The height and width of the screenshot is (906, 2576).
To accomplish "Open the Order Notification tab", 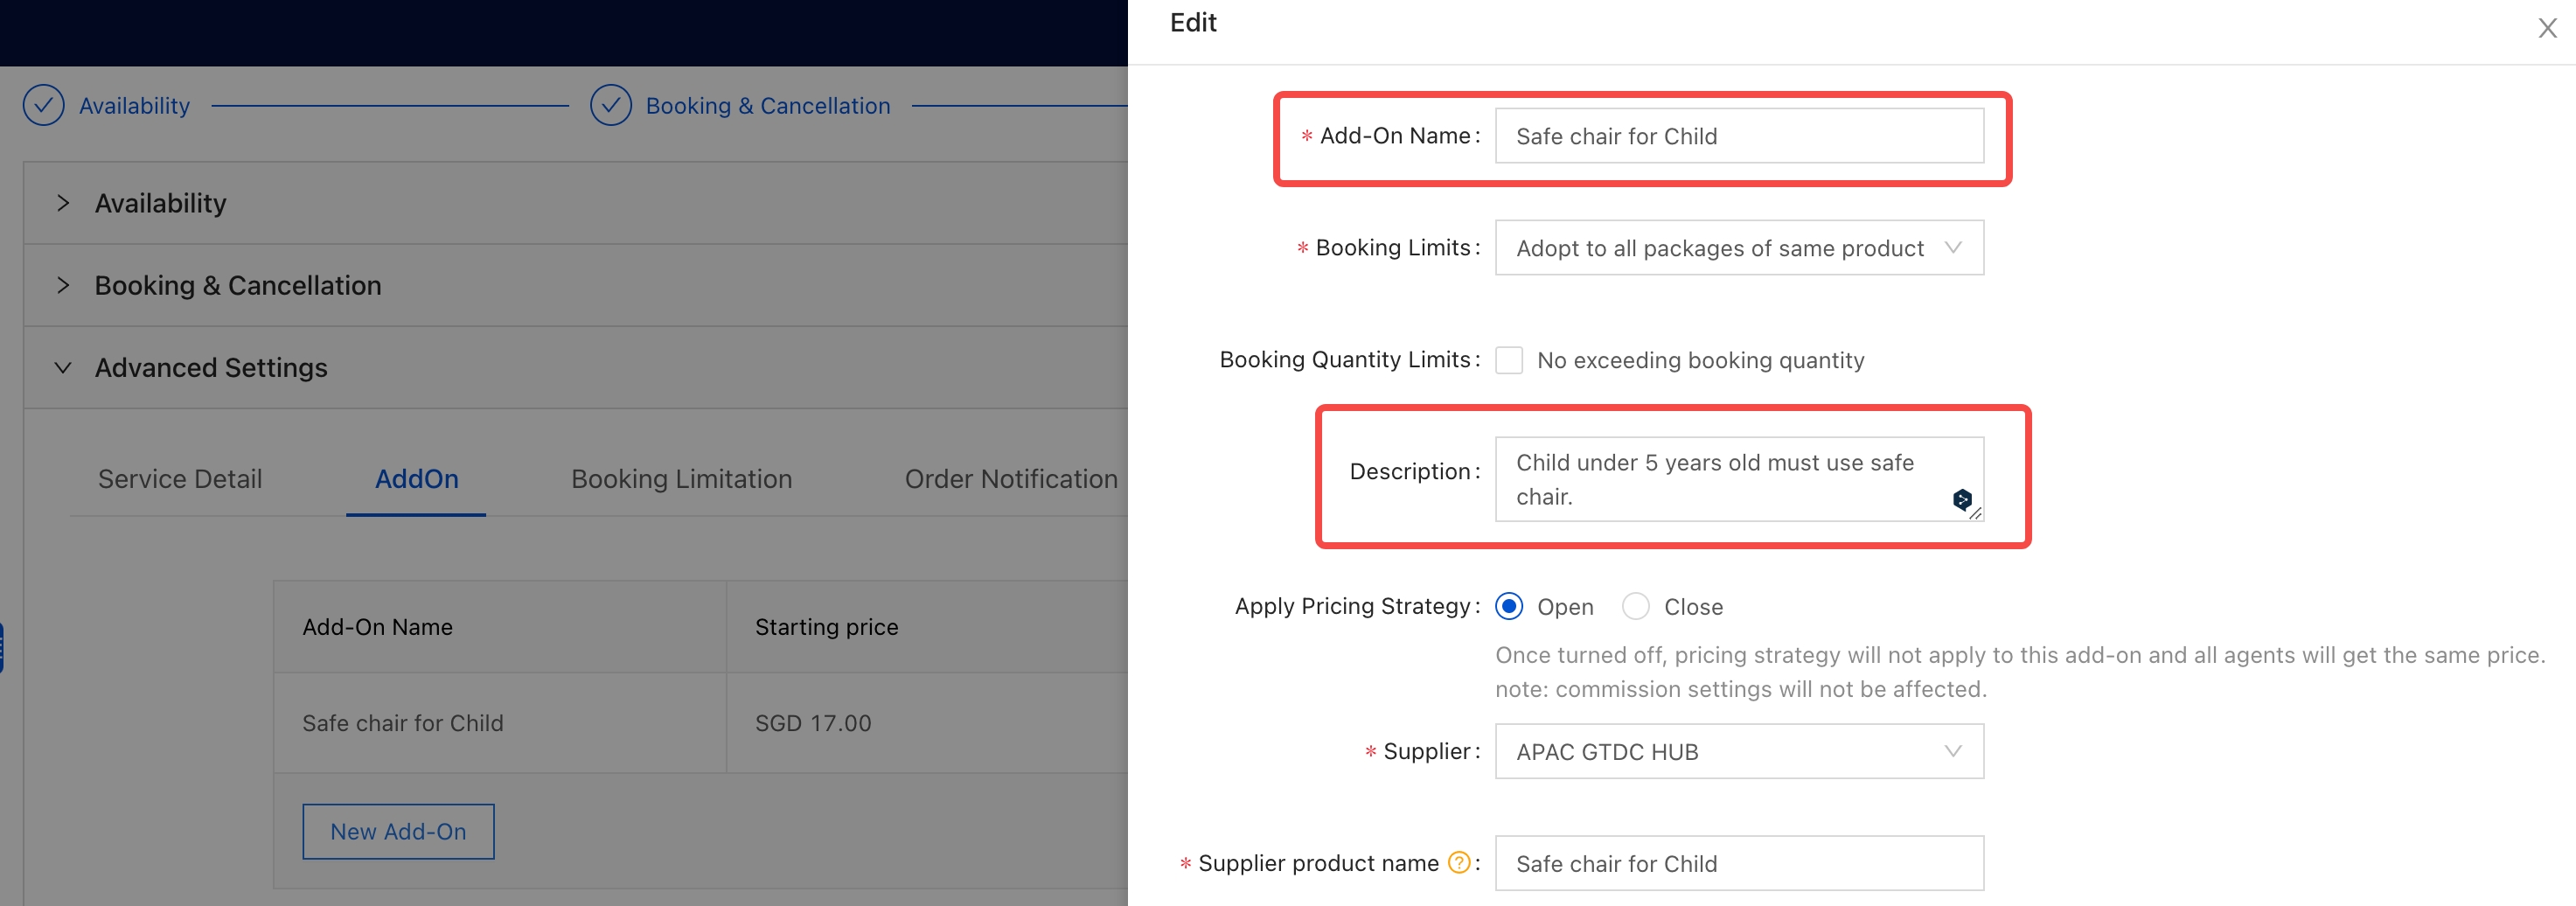I will pyautogui.click(x=1010, y=479).
